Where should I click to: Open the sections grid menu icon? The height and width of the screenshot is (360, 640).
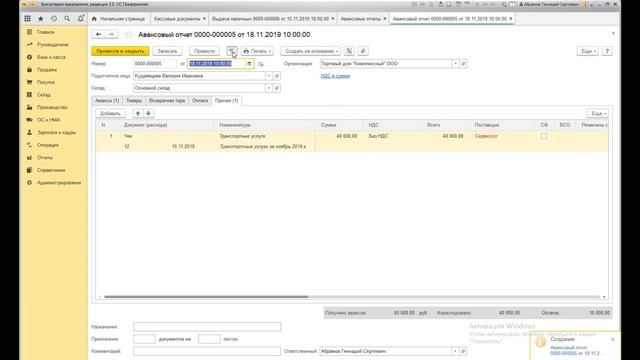pyautogui.click(x=27, y=19)
